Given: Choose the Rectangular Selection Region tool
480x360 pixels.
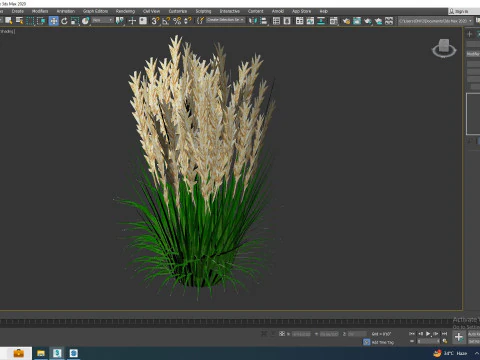Looking at the screenshot, I should point(30,21).
